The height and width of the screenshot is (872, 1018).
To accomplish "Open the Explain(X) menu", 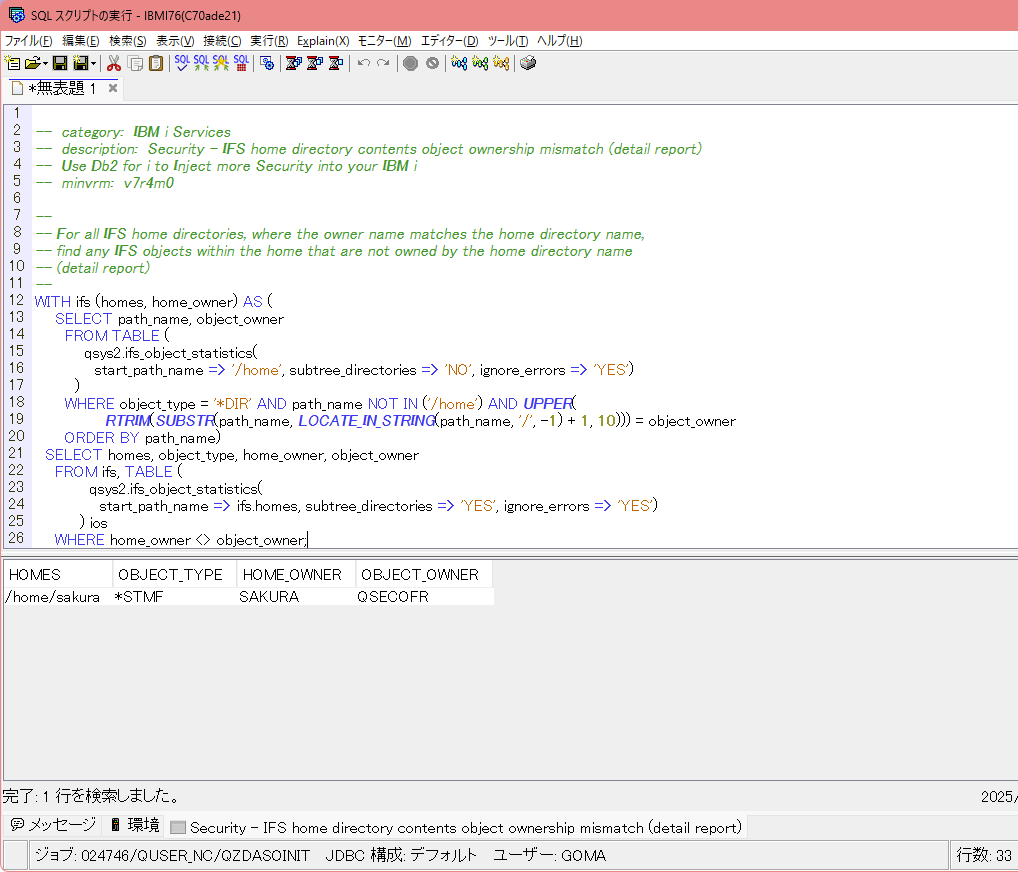I will click(x=323, y=41).
